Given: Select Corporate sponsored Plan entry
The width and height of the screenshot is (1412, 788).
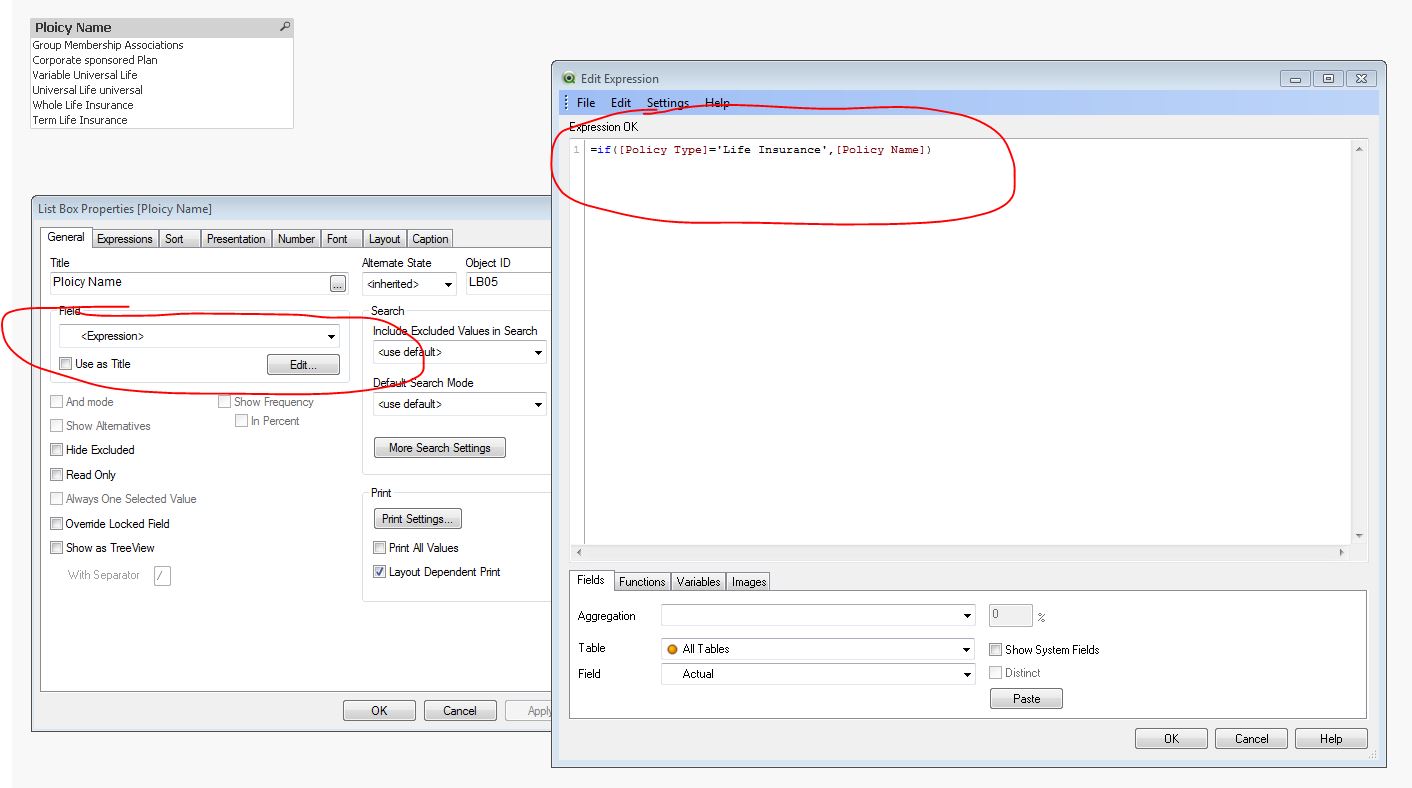Looking at the screenshot, I should coord(162,60).
